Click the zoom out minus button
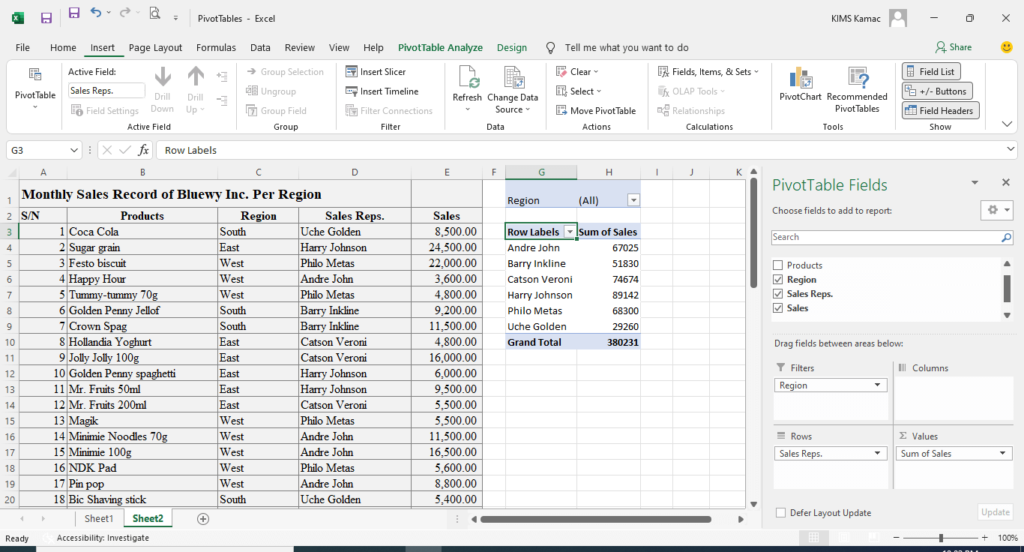Viewport: 1024px width, 552px height. coord(897,538)
